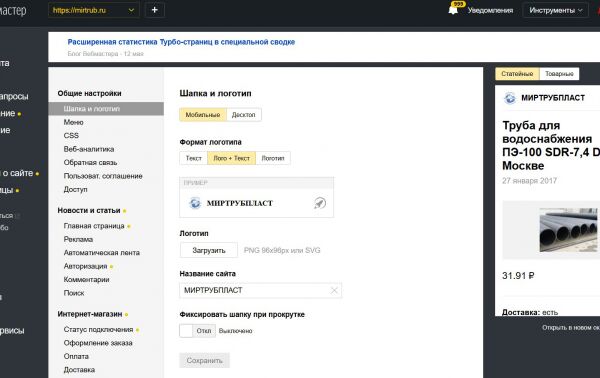Open the Поиск settings item
Image resolution: width=600 pixels, height=378 pixels.
point(74,293)
